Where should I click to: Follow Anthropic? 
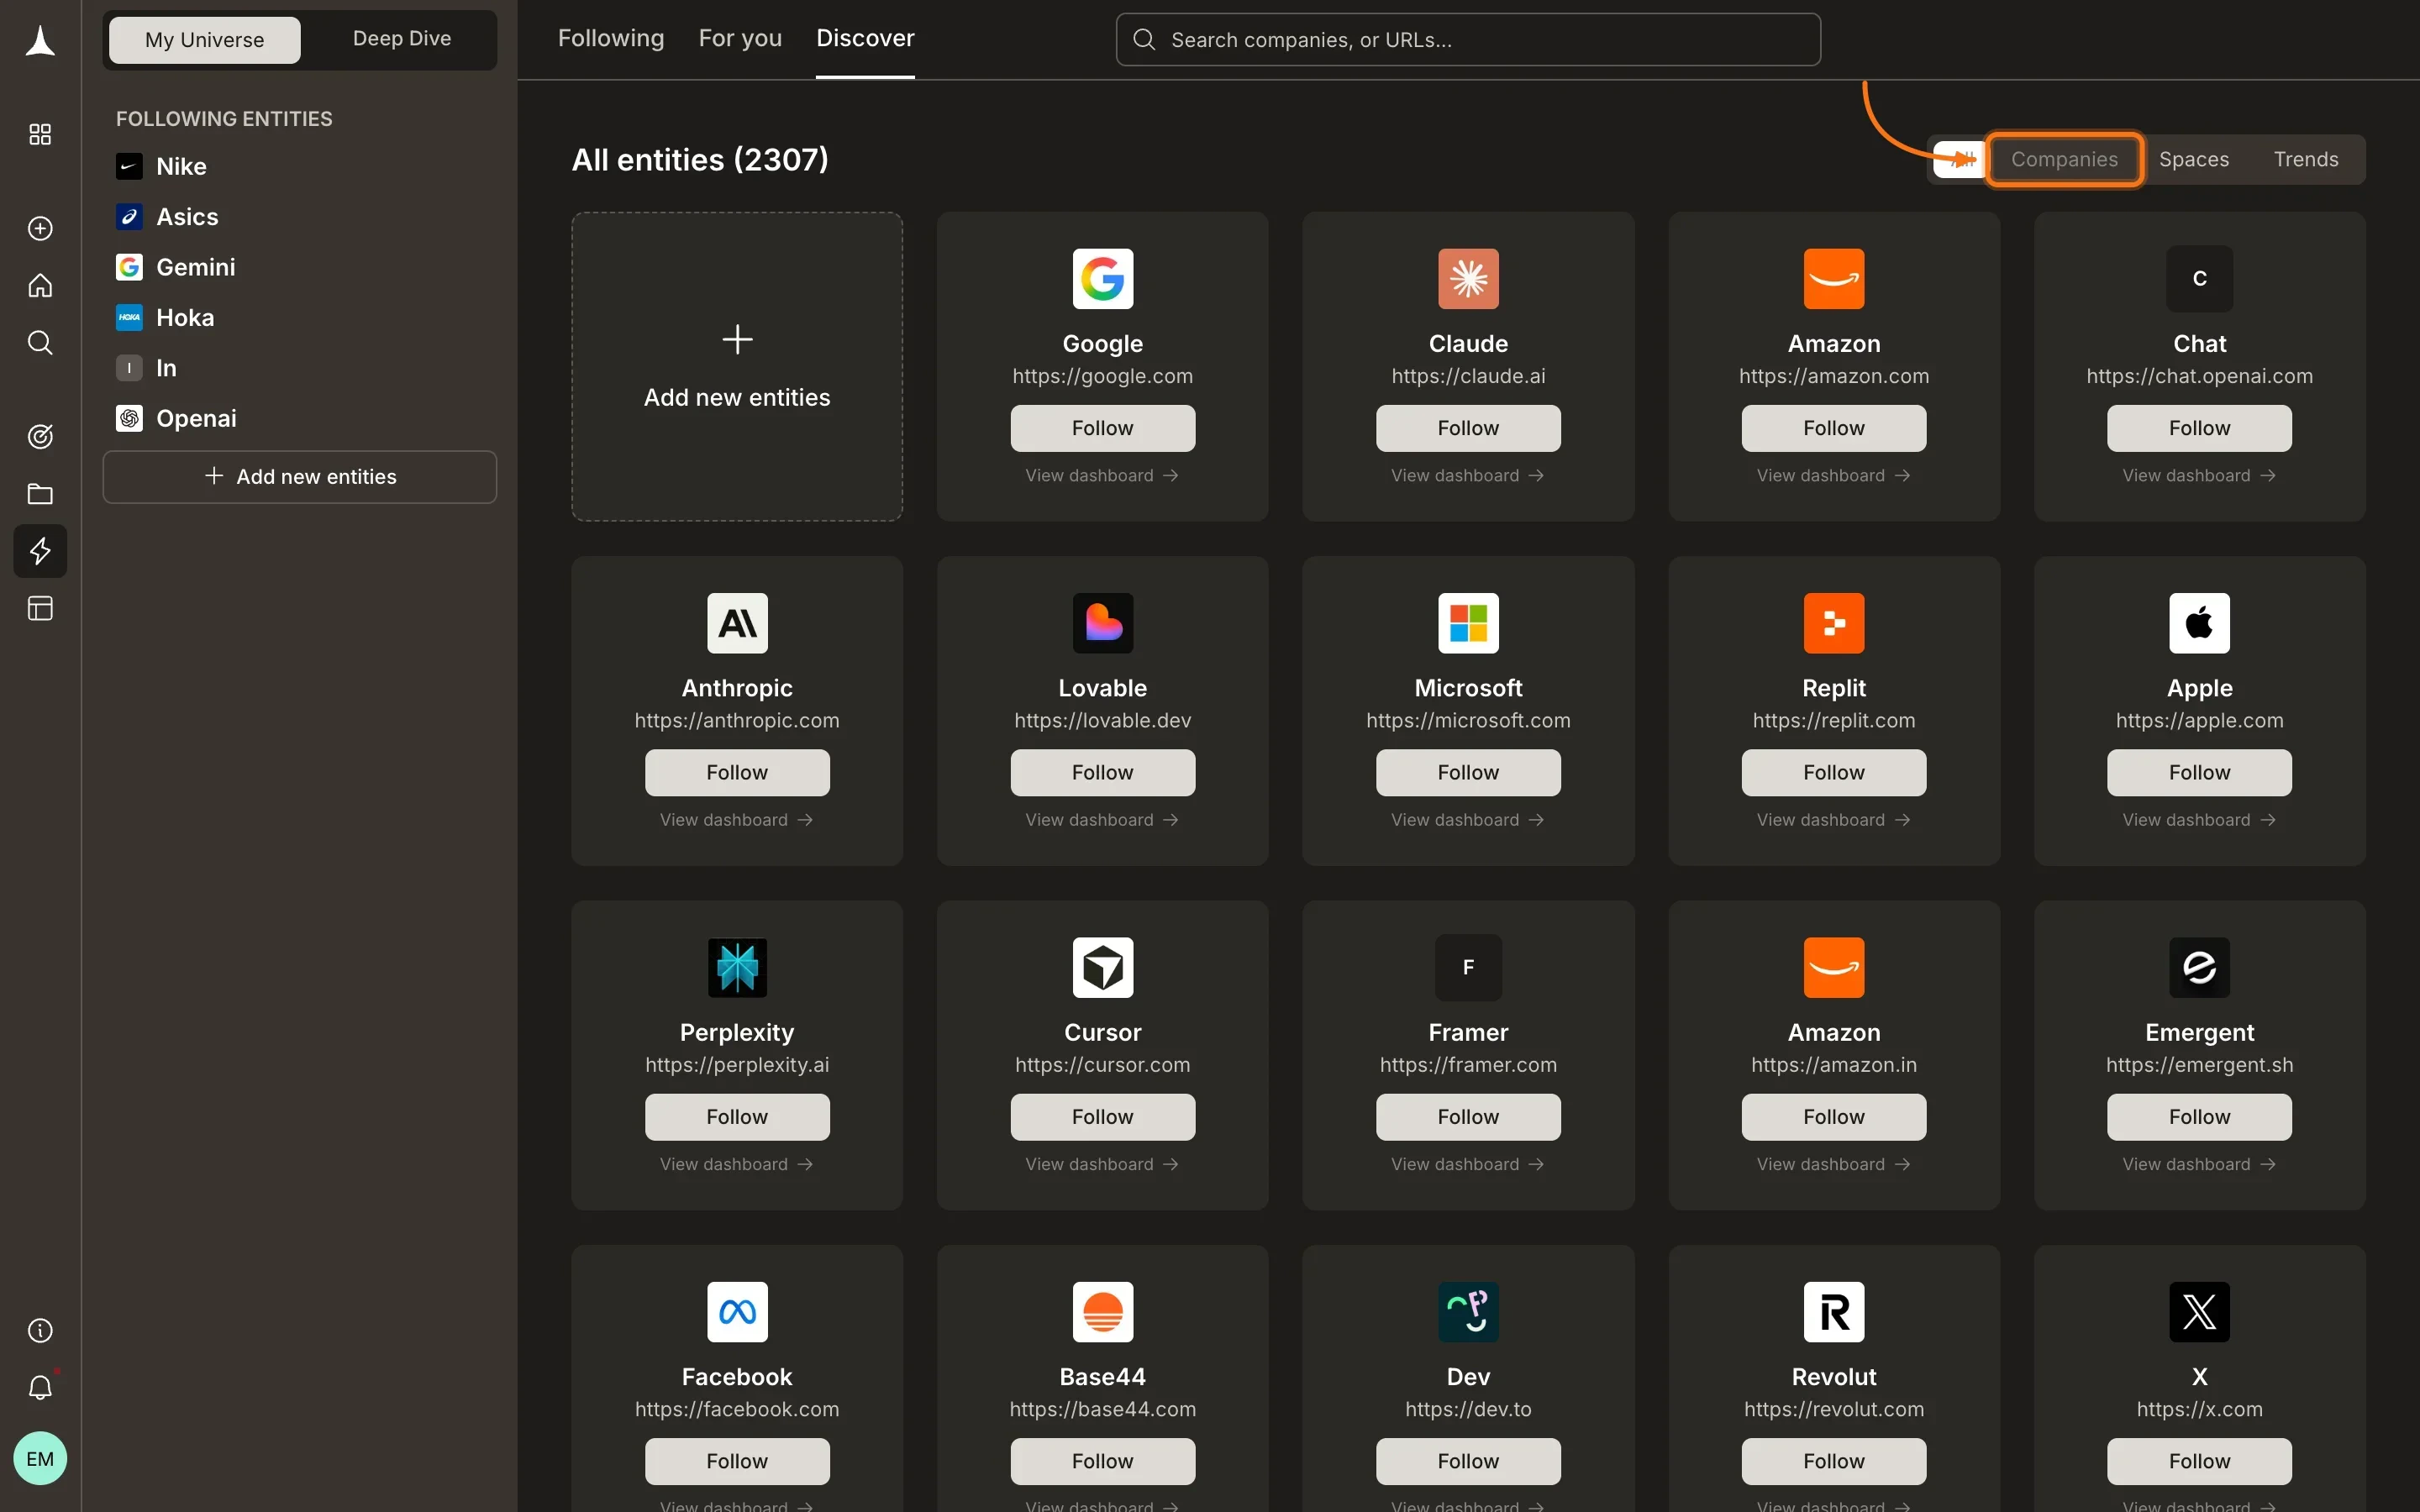[x=737, y=773]
